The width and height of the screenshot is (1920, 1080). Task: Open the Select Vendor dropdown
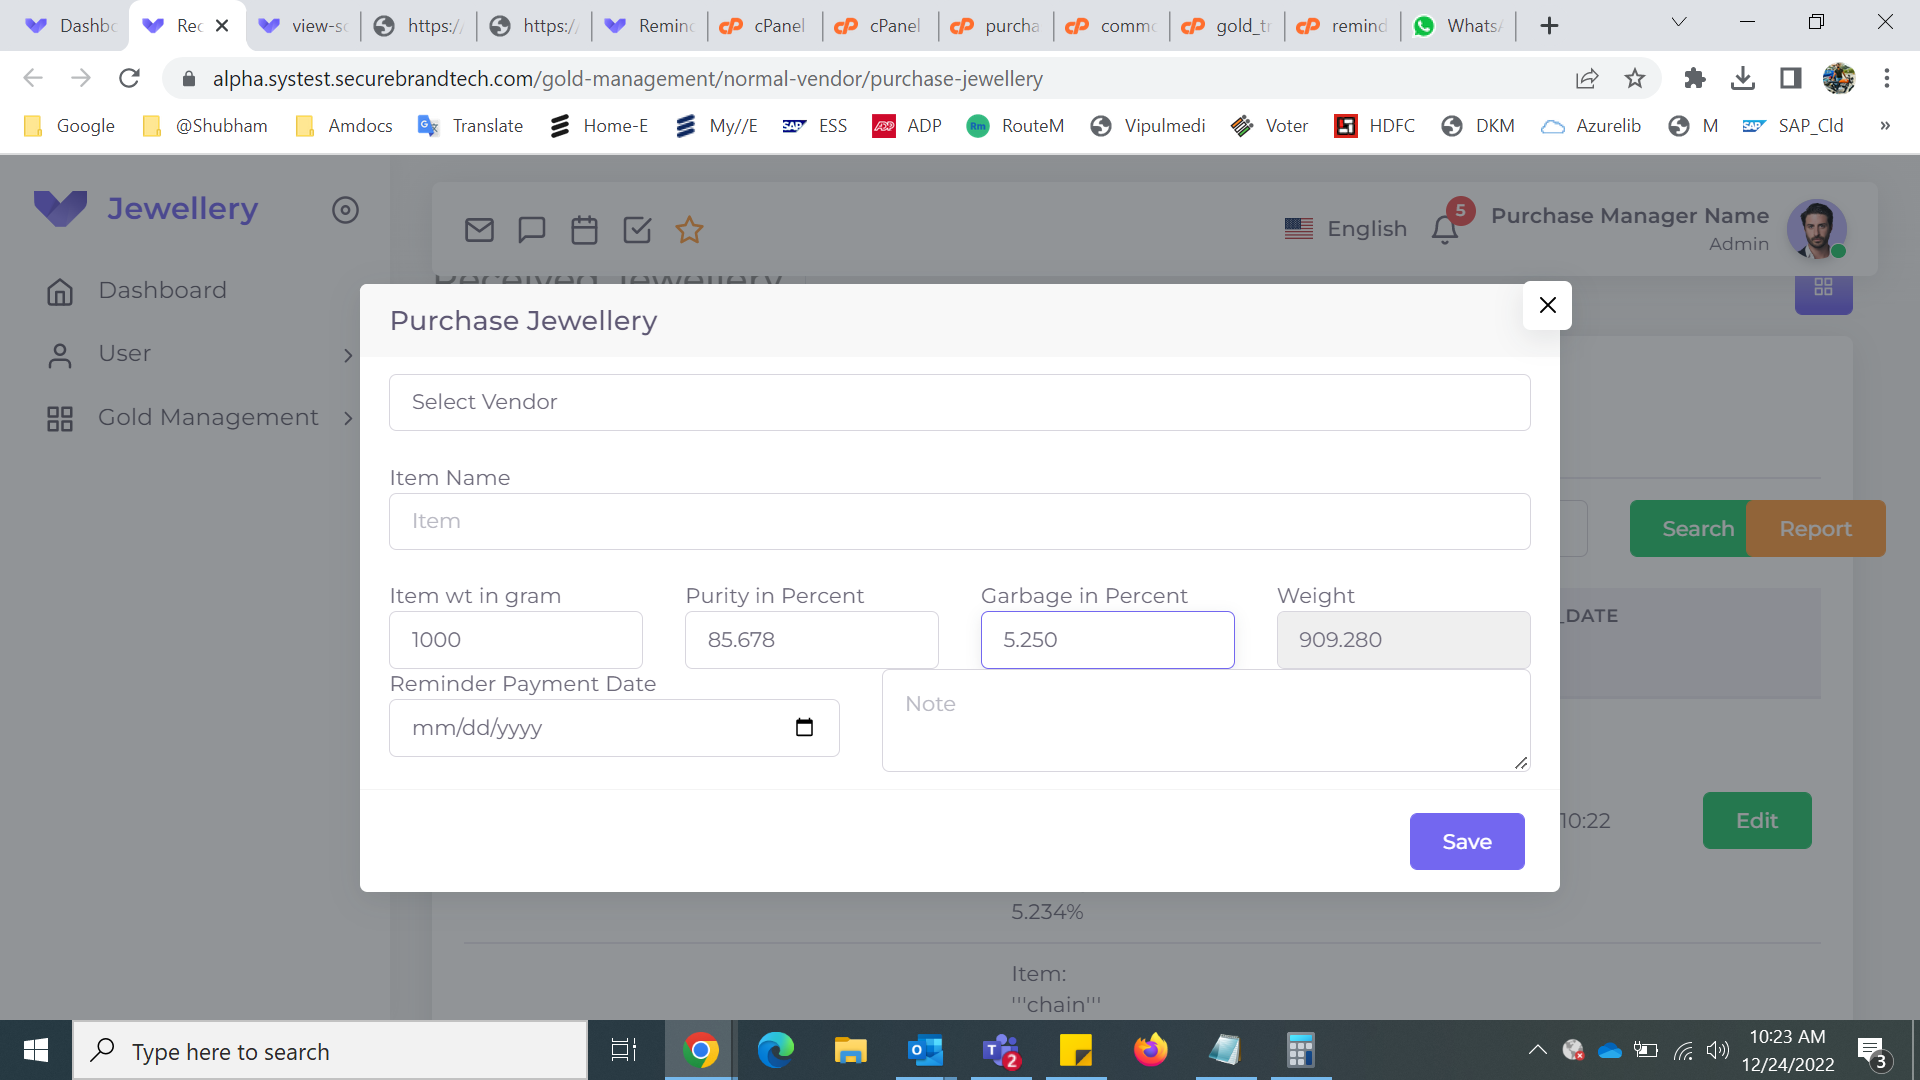(959, 402)
